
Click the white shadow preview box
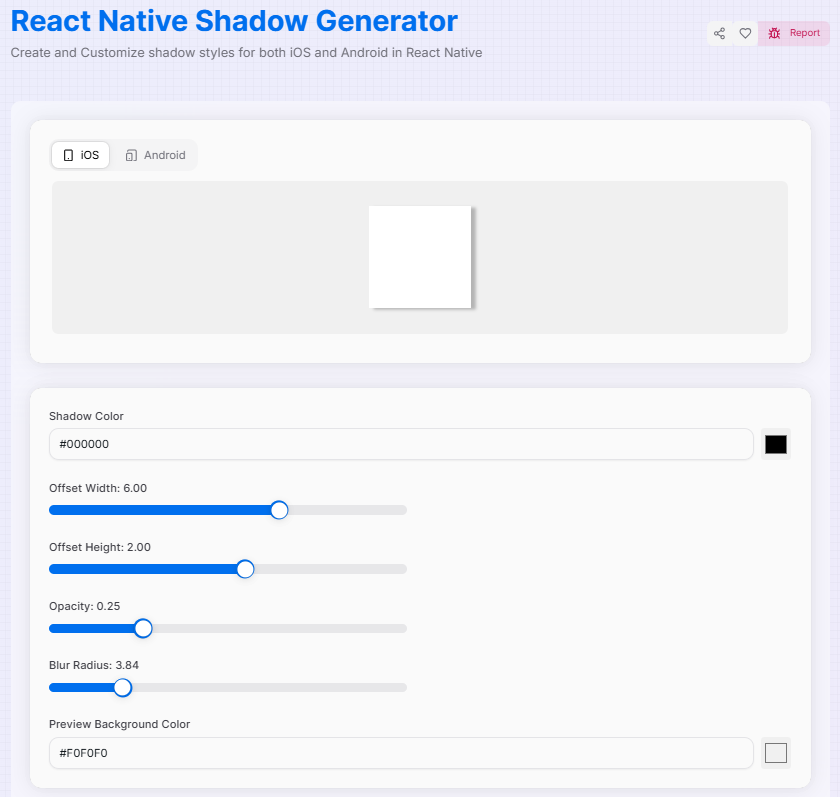(420, 256)
